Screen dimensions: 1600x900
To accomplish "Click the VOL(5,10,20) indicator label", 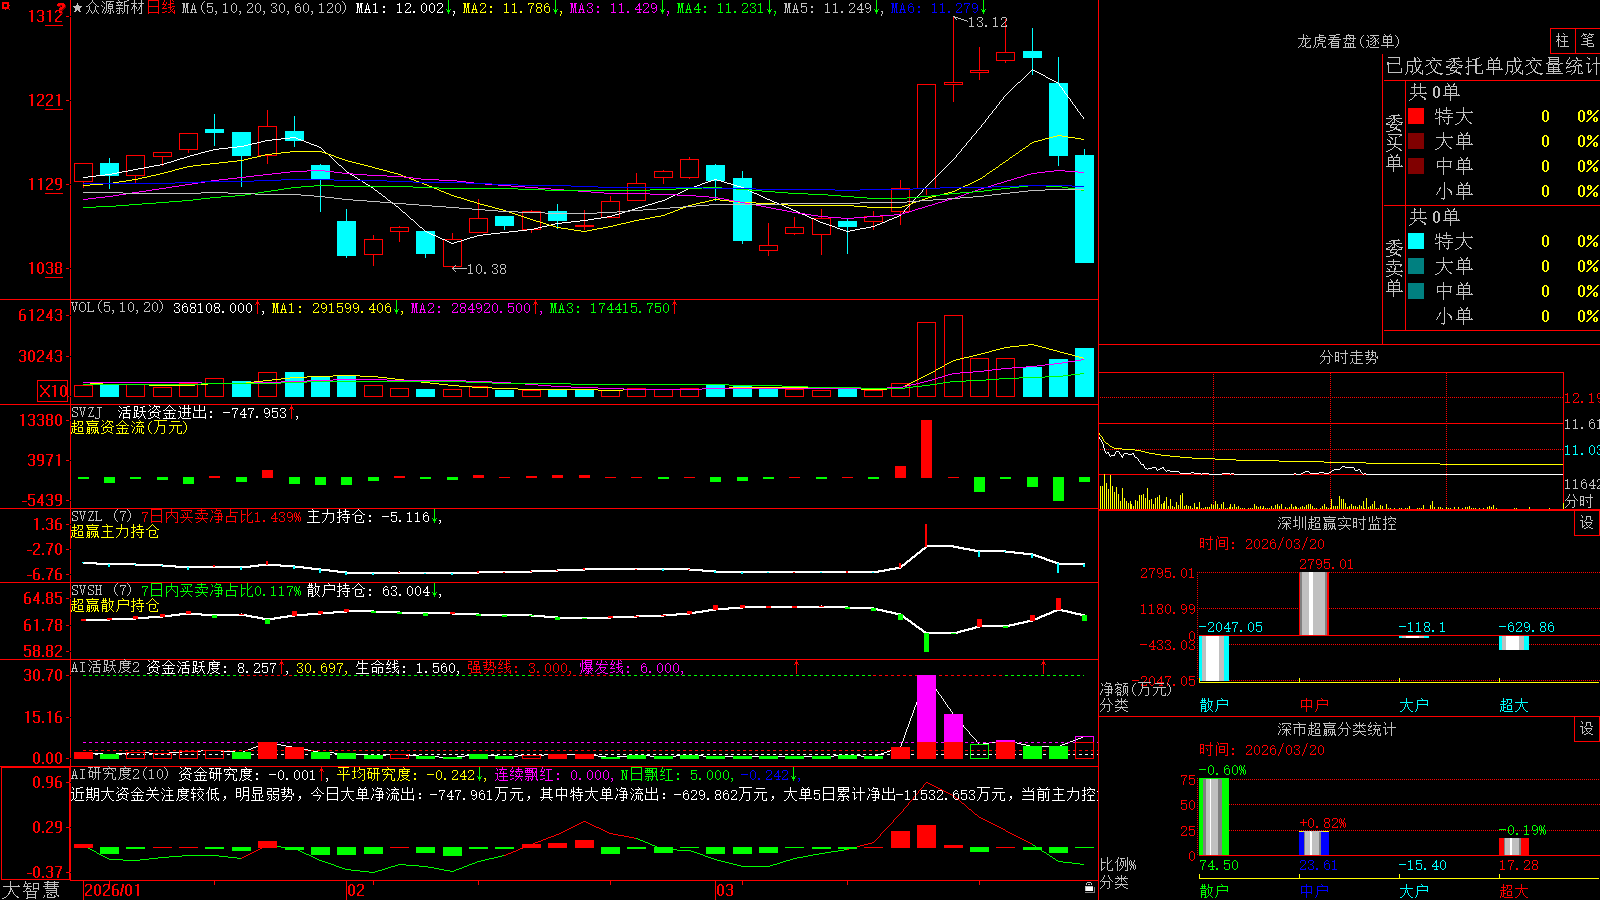I will (x=117, y=308).
